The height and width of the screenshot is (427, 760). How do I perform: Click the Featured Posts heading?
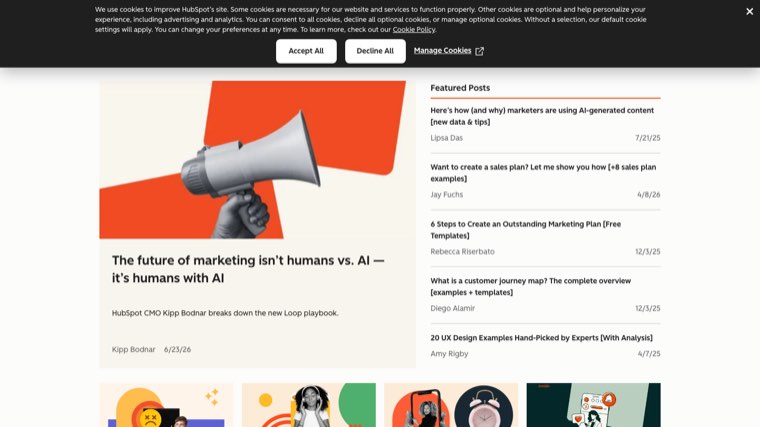[x=460, y=88]
